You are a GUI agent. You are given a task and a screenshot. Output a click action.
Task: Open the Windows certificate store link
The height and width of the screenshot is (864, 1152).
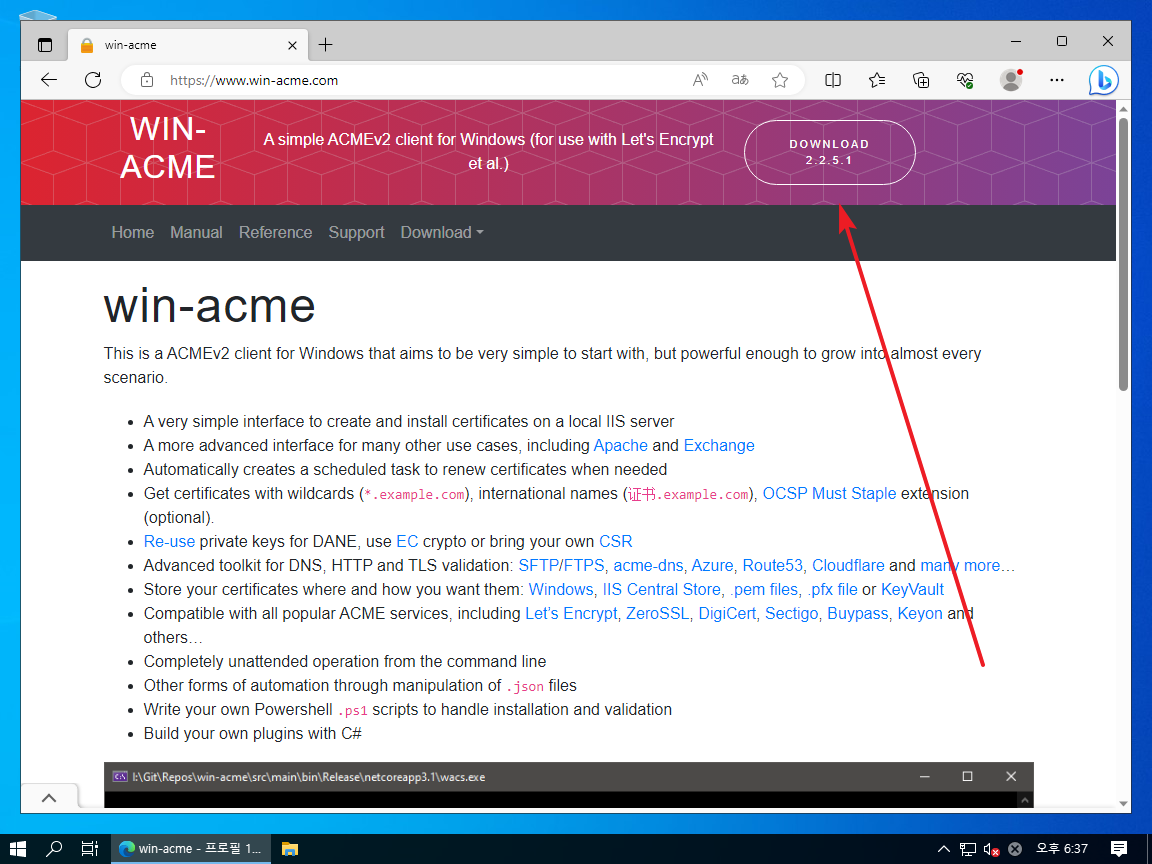click(x=561, y=589)
